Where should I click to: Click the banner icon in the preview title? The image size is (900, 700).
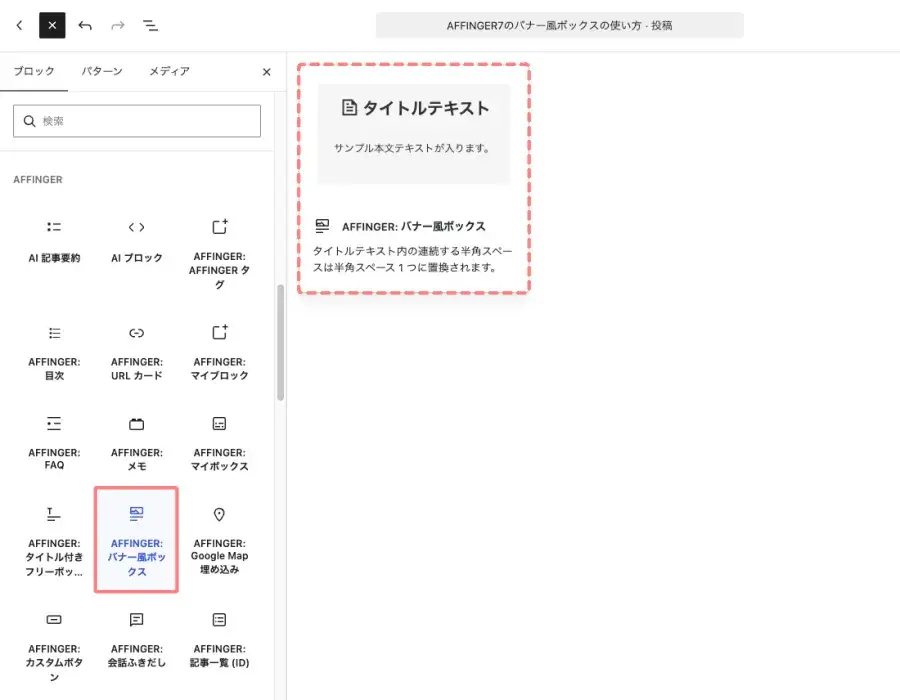[x=323, y=226]
